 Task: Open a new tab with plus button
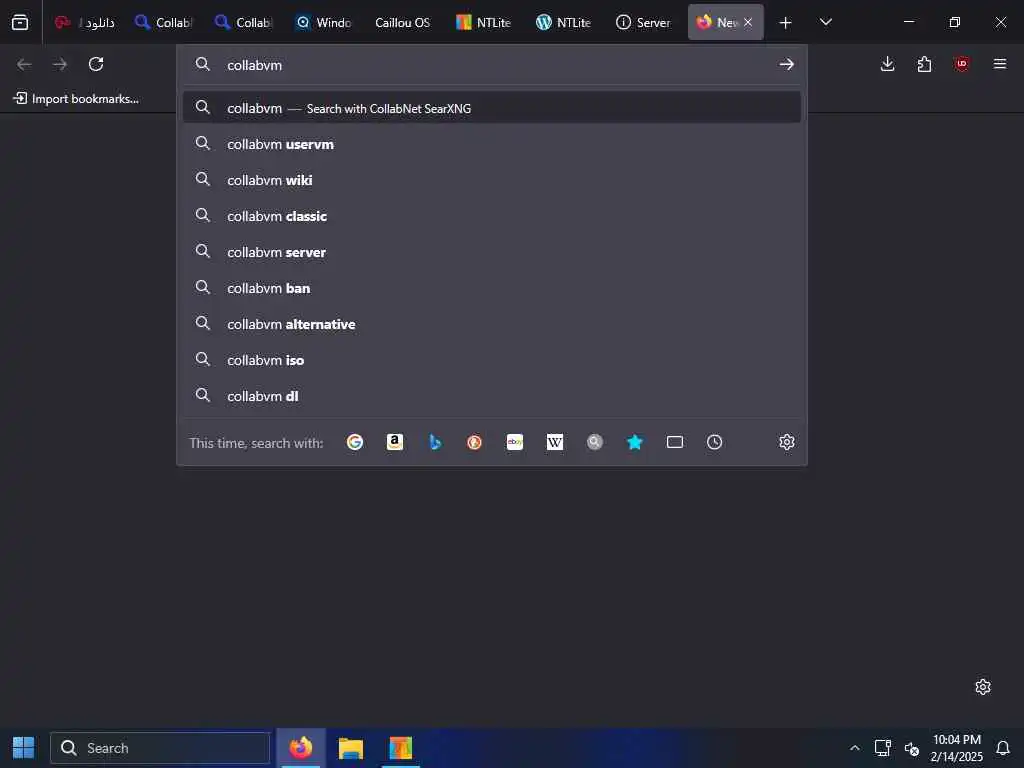(x=786, y=23)
